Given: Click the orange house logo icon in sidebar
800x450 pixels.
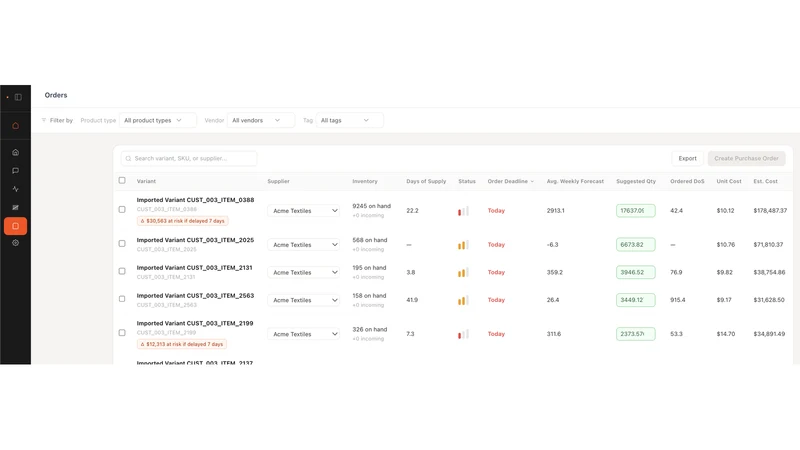Looking at the screenshot, I should 15,126.
